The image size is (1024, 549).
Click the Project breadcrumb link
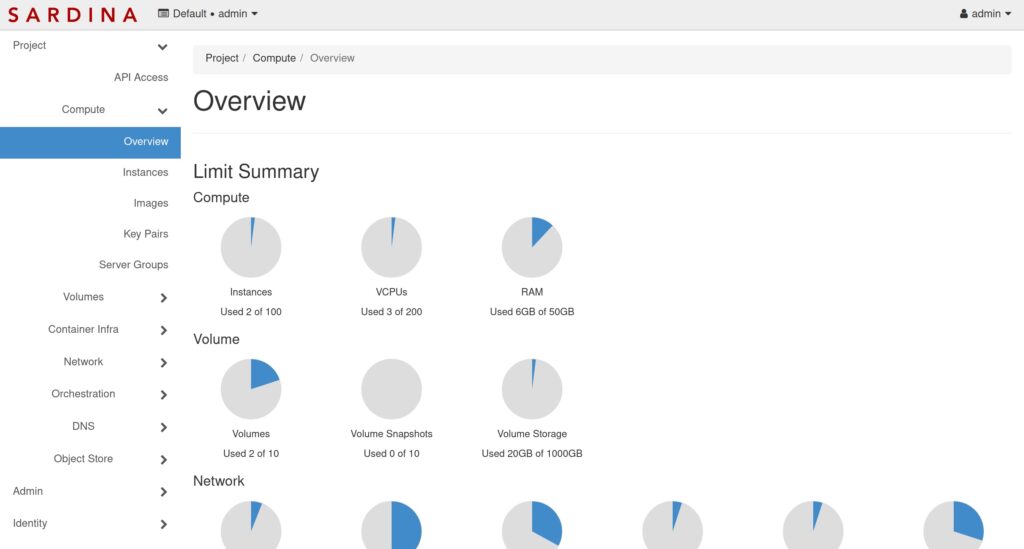222,58
